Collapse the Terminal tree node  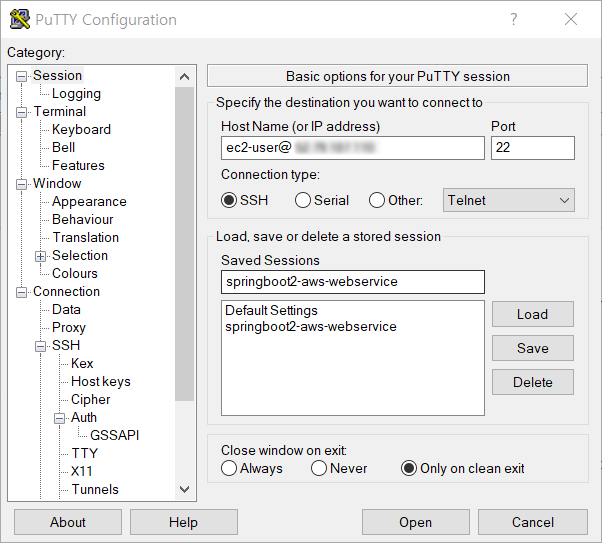(21, 113)
